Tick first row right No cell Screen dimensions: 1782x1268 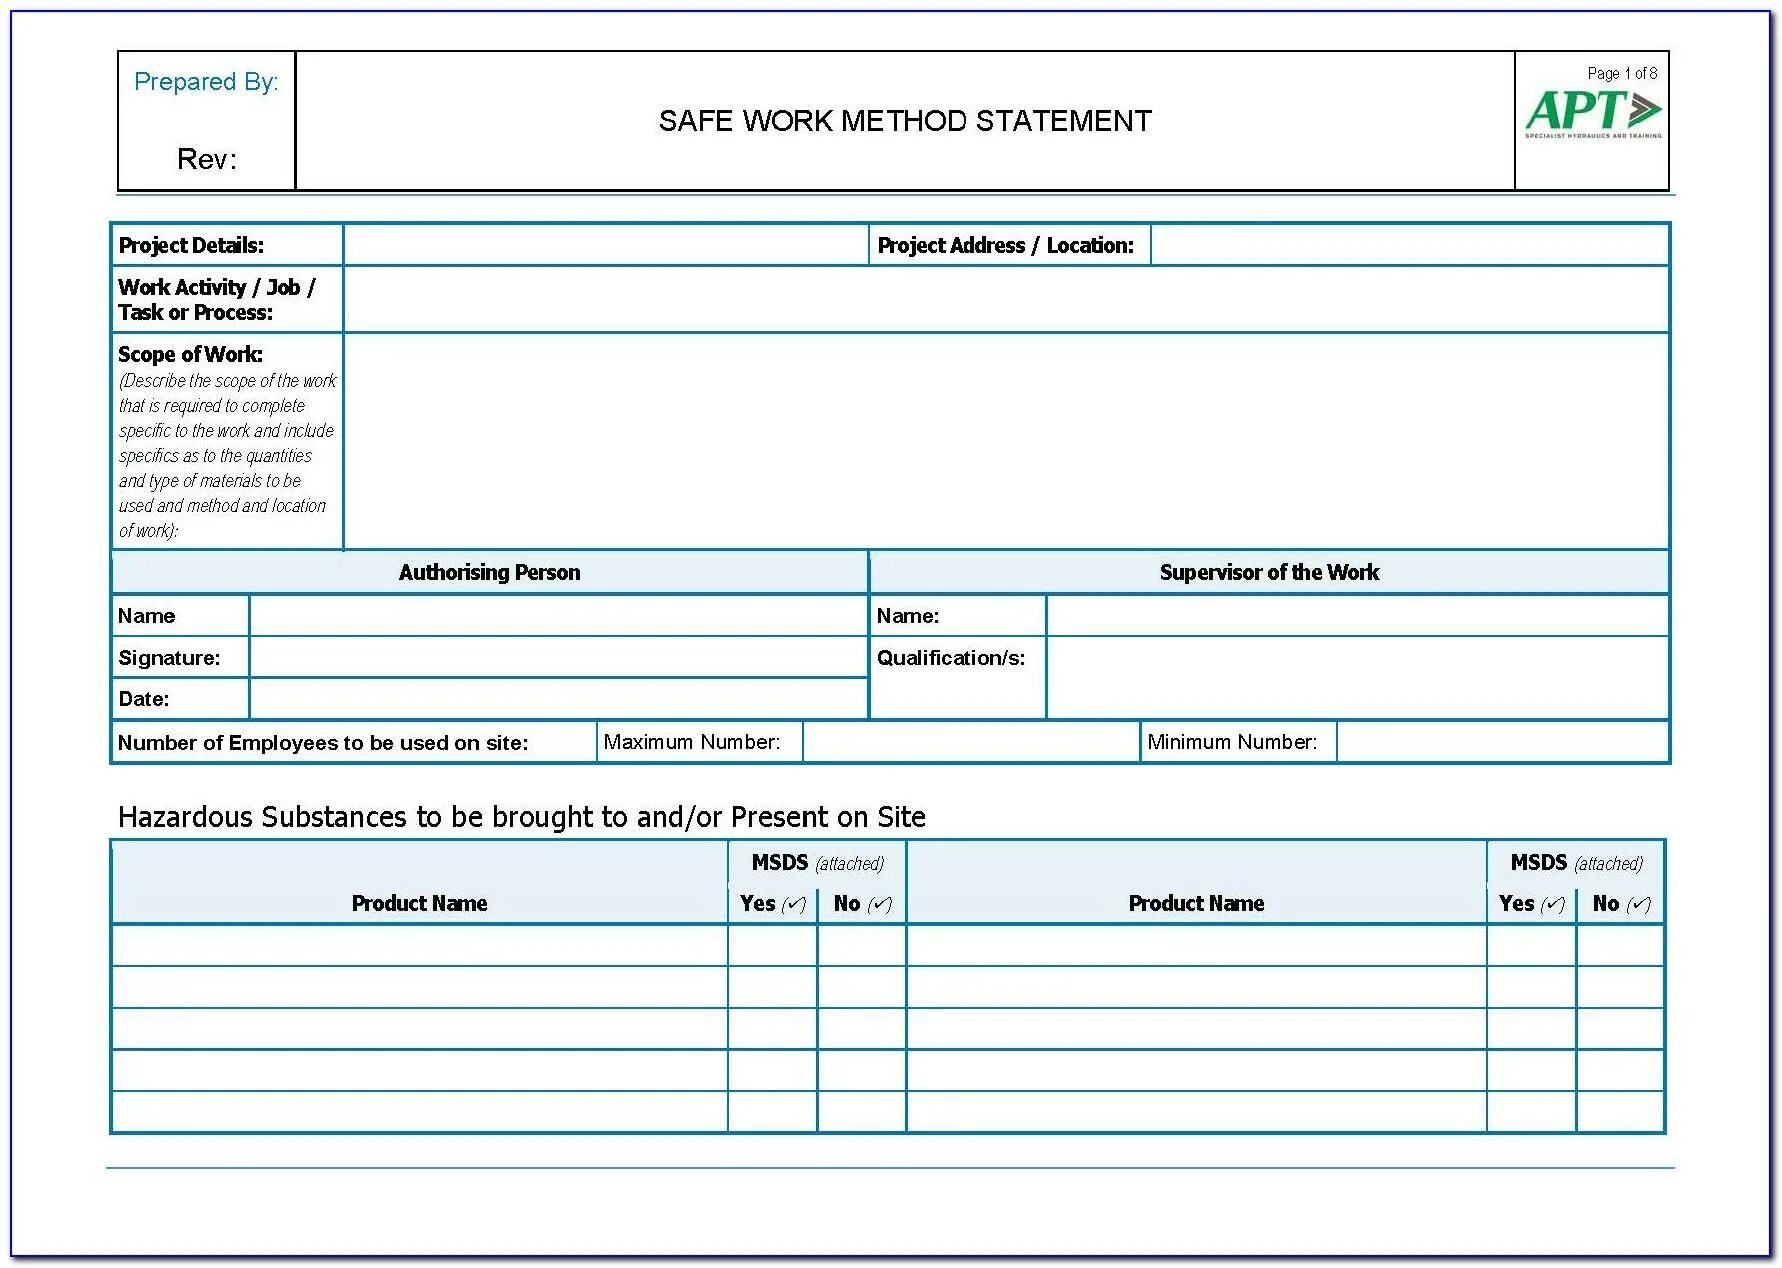pyautogui.click(x=1621, y=945)
